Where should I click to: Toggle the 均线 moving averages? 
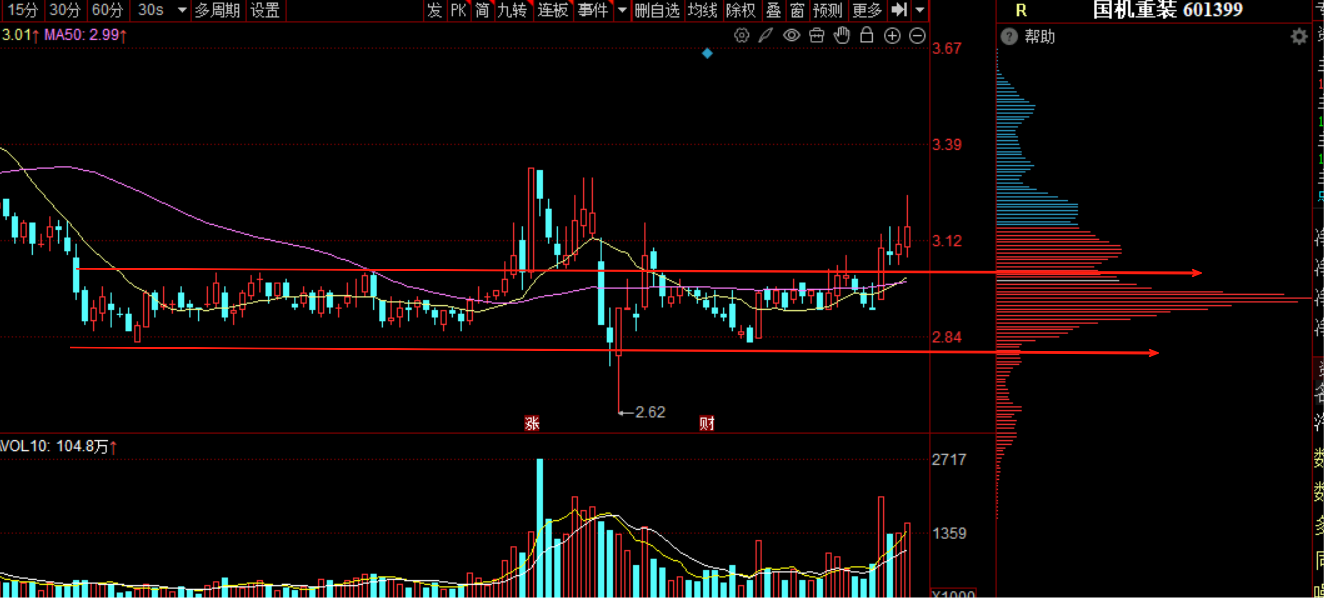pos(702,10)
